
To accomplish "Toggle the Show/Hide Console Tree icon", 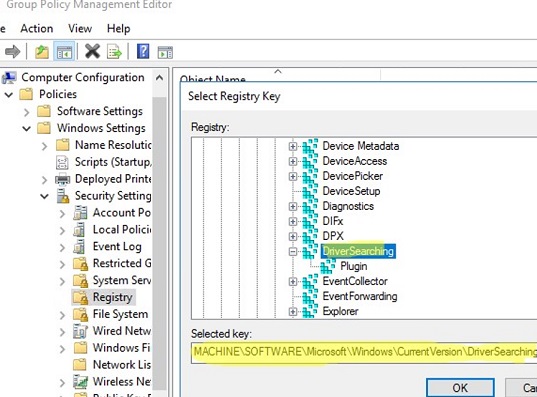I will point(64,52).
